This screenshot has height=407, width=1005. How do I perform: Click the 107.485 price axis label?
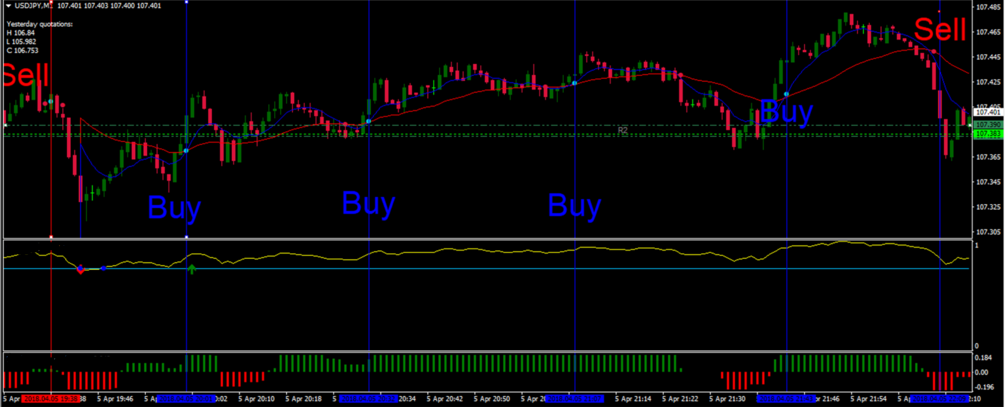987,7
